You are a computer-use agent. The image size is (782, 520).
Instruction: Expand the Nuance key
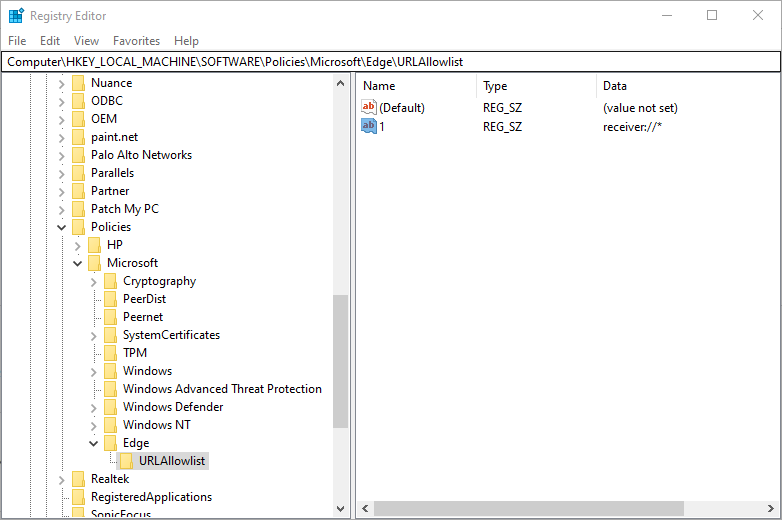coord(62,84)
